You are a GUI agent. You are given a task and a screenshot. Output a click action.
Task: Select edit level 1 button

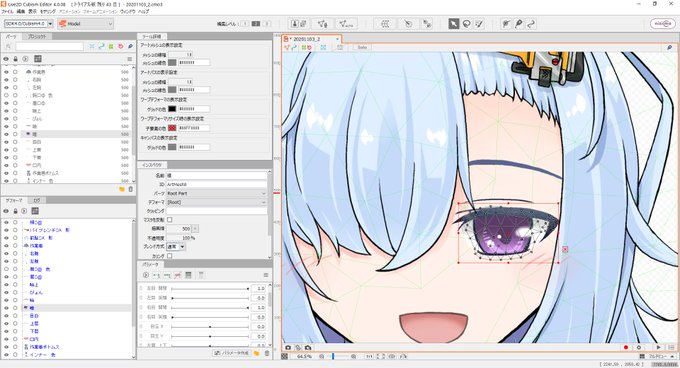[245, 24]
